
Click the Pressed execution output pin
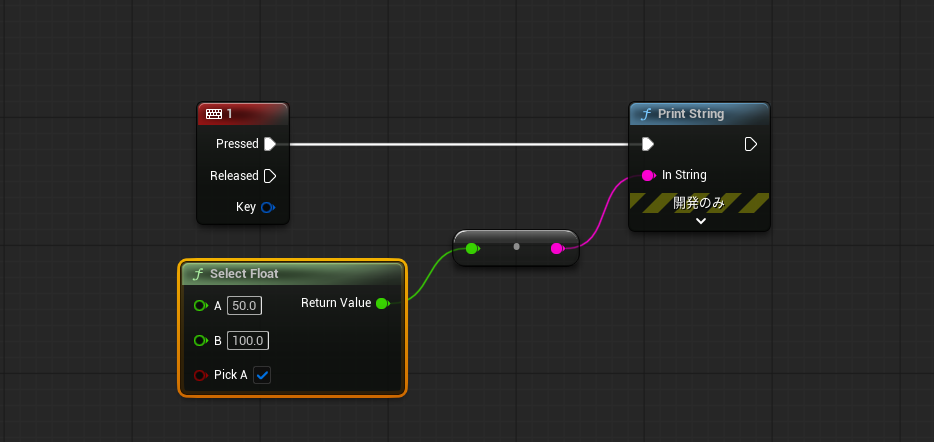[x=269, y=144]
